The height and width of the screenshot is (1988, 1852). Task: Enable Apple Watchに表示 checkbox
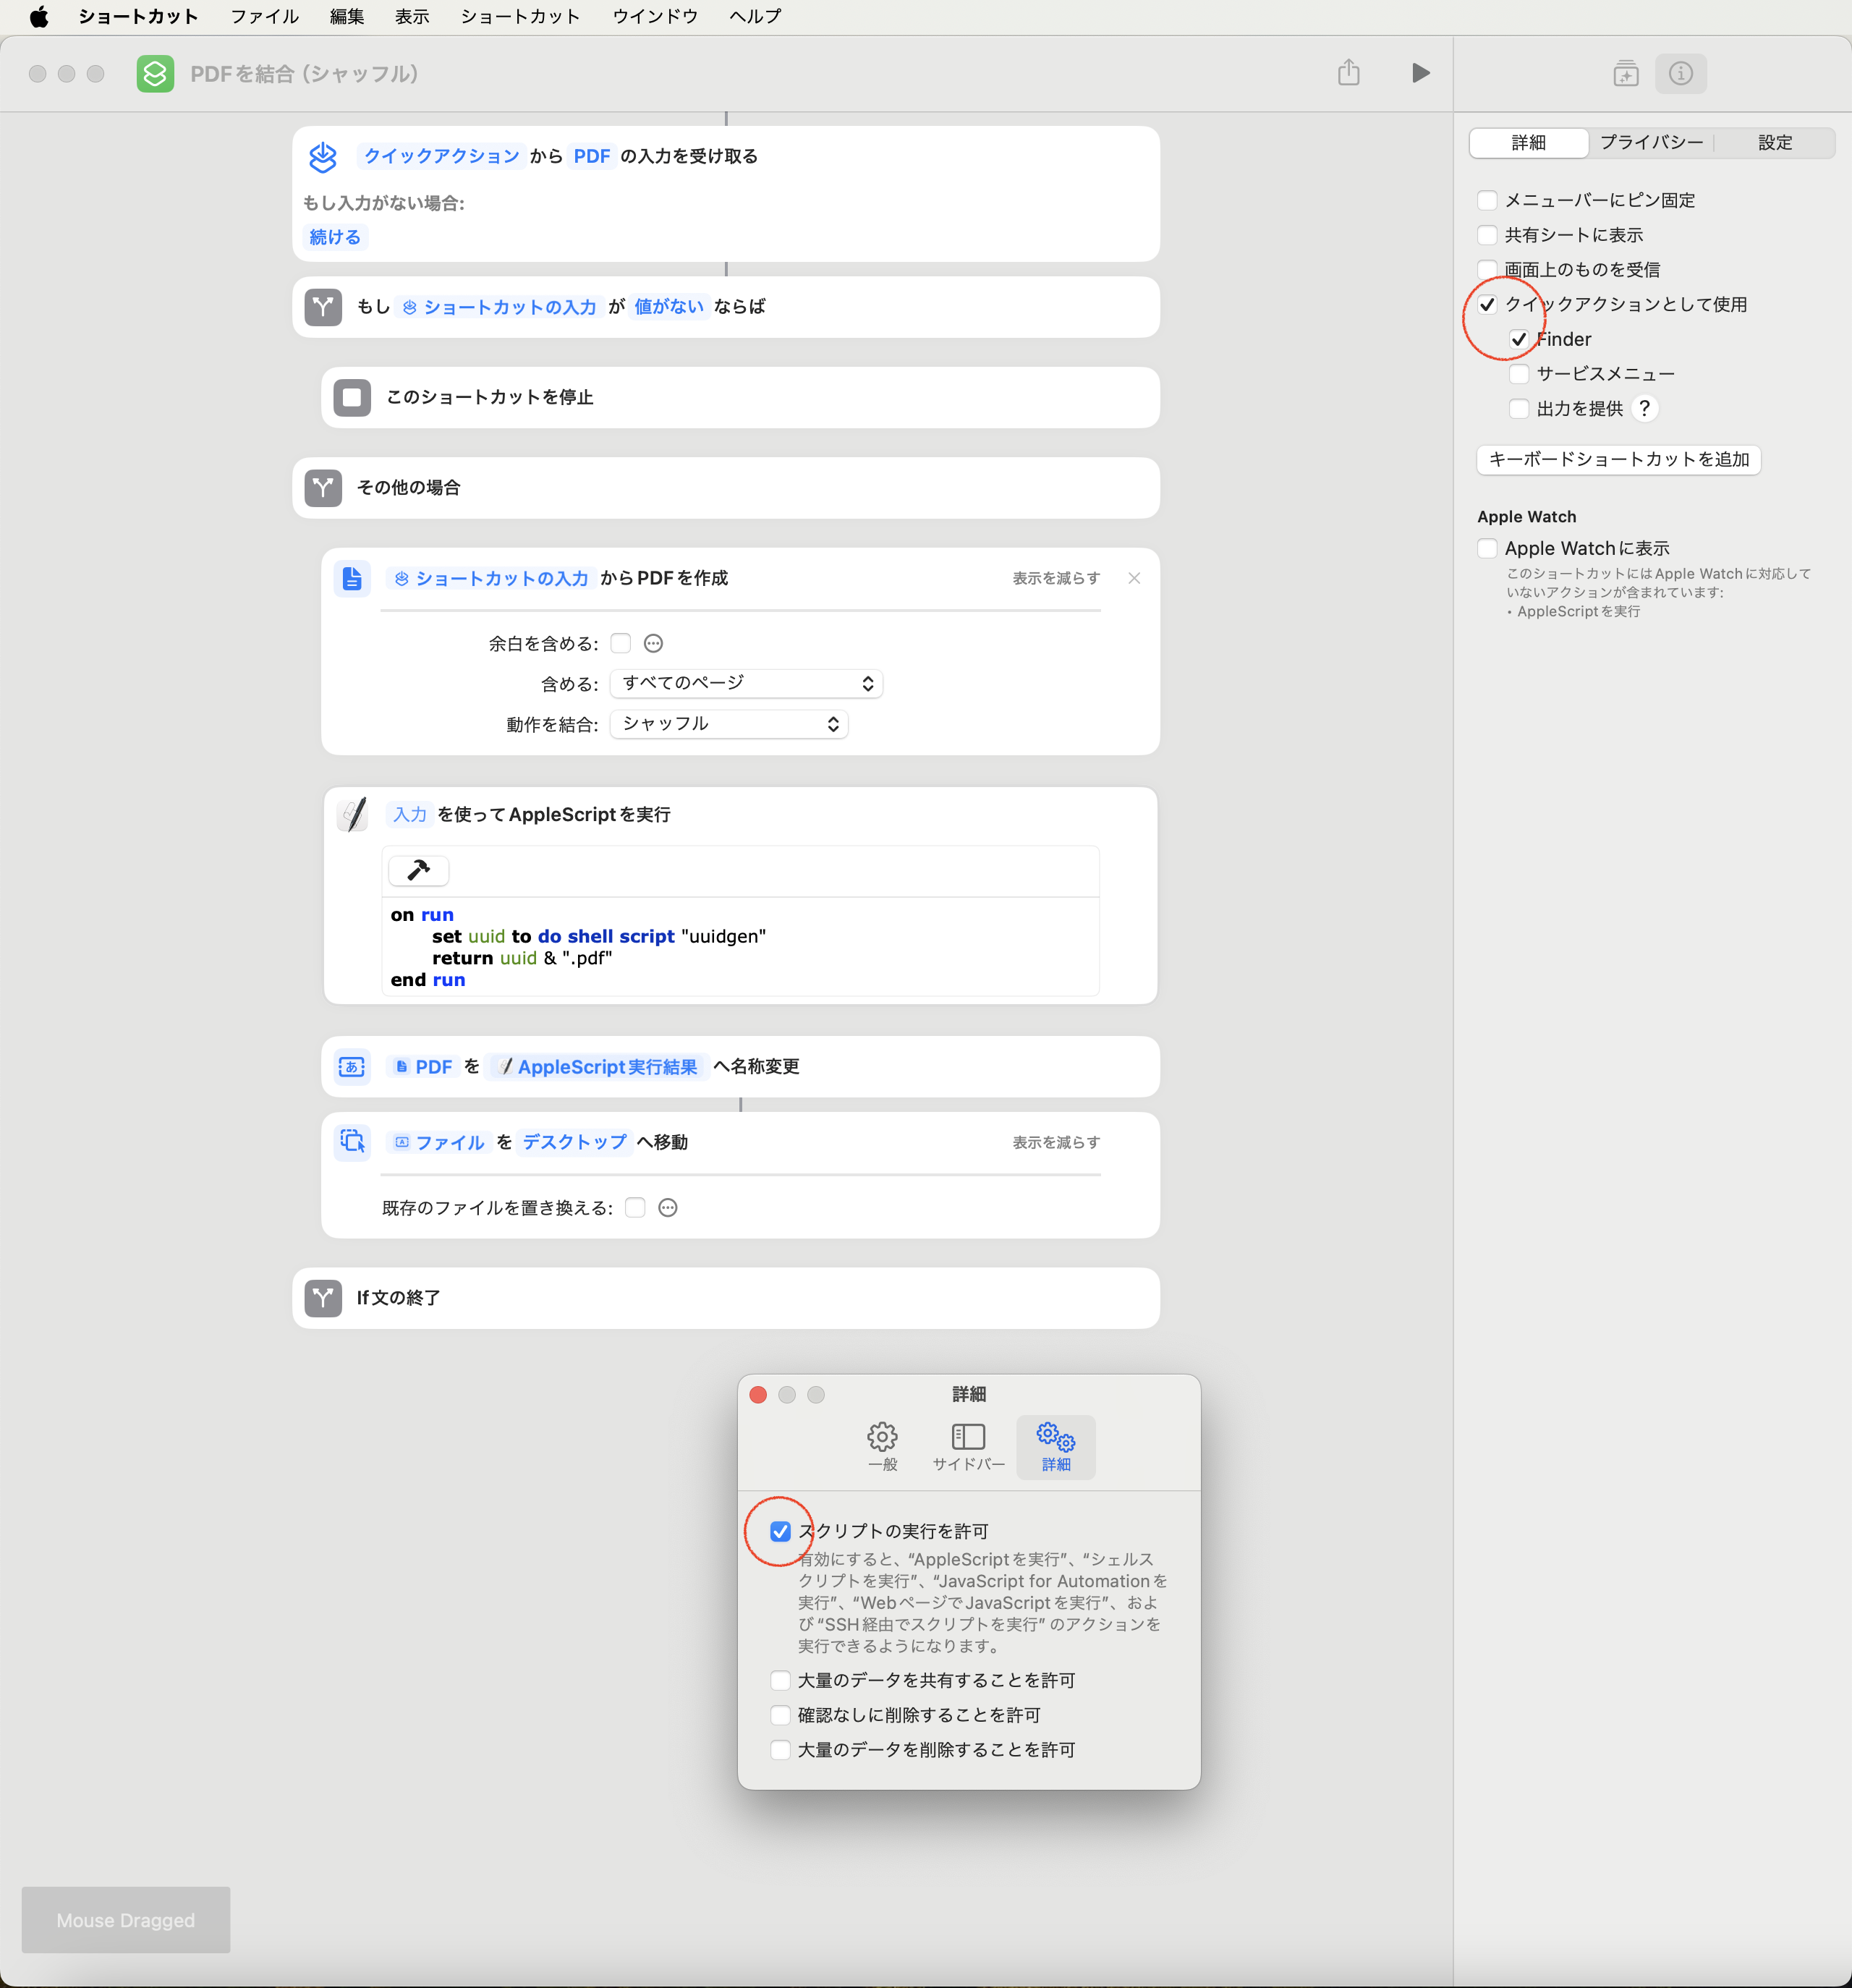1487,548
